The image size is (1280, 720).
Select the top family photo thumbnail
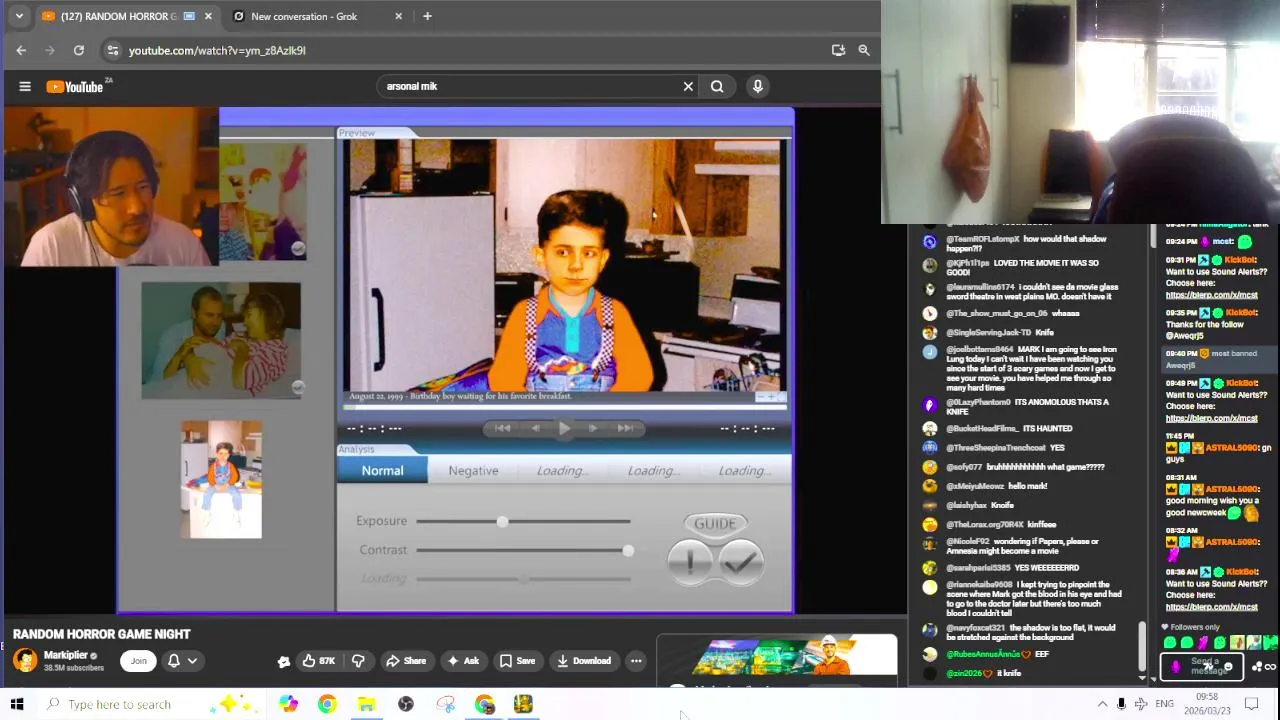[x=263, y=201]
